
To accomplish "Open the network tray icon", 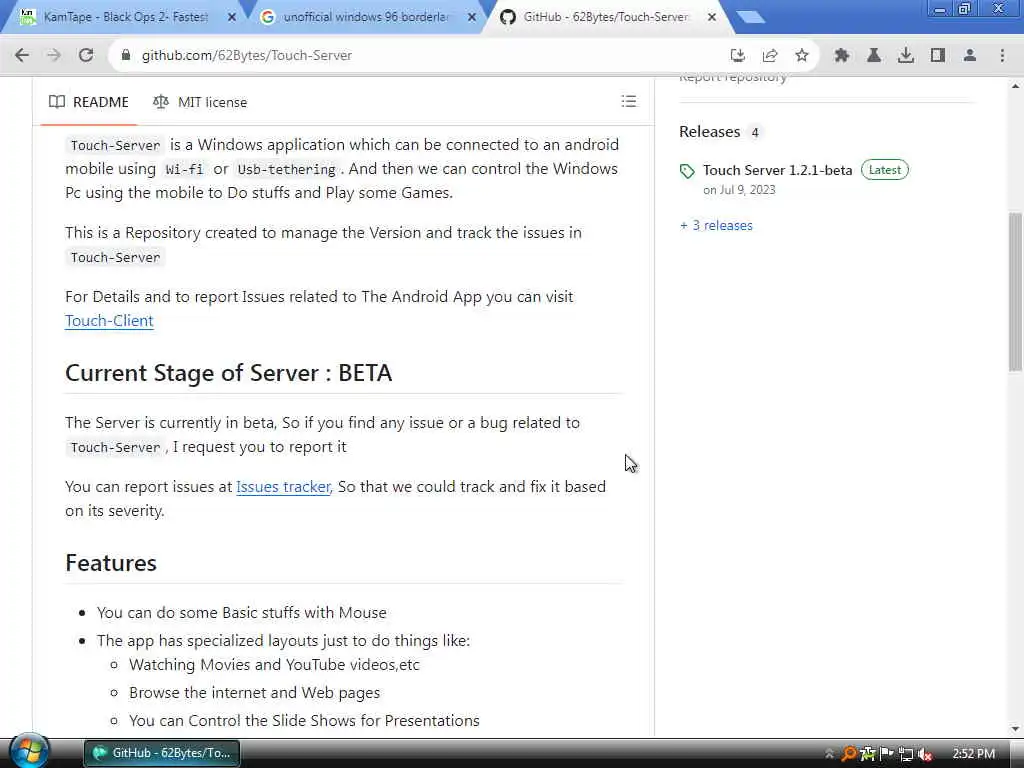I will [906, 754].
